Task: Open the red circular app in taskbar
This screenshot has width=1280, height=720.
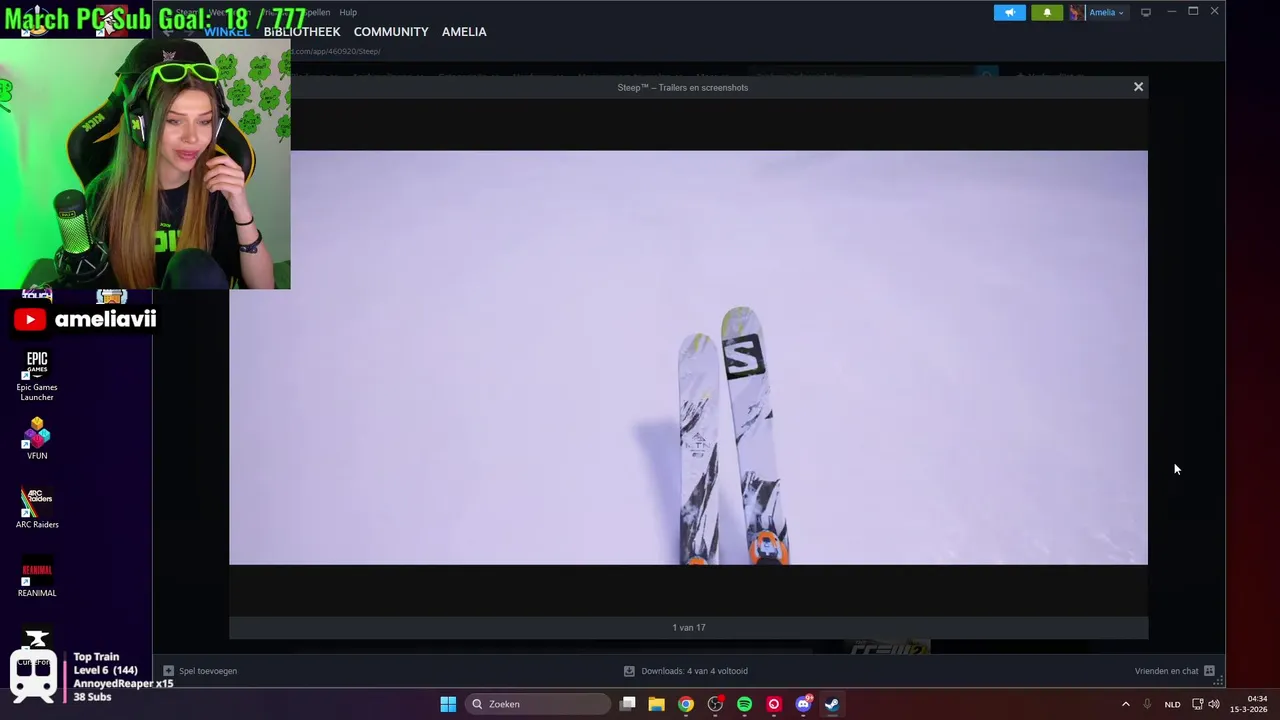Action: (x=773, y=704)
